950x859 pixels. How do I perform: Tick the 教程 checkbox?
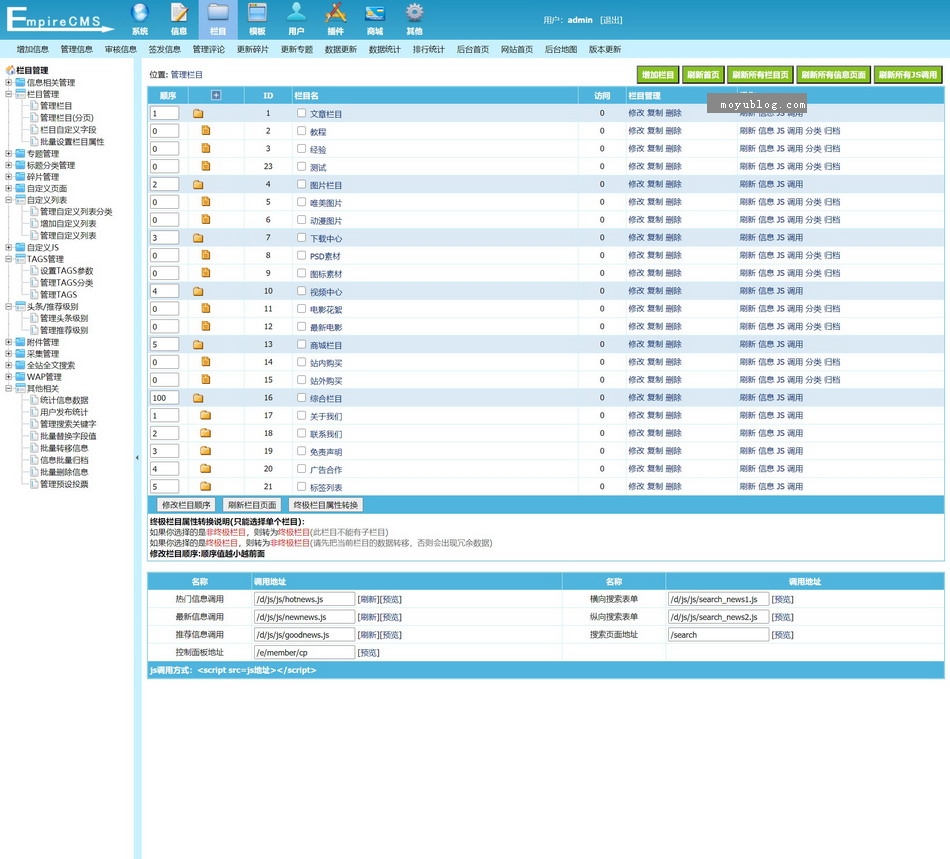click(x=302, y=131)
